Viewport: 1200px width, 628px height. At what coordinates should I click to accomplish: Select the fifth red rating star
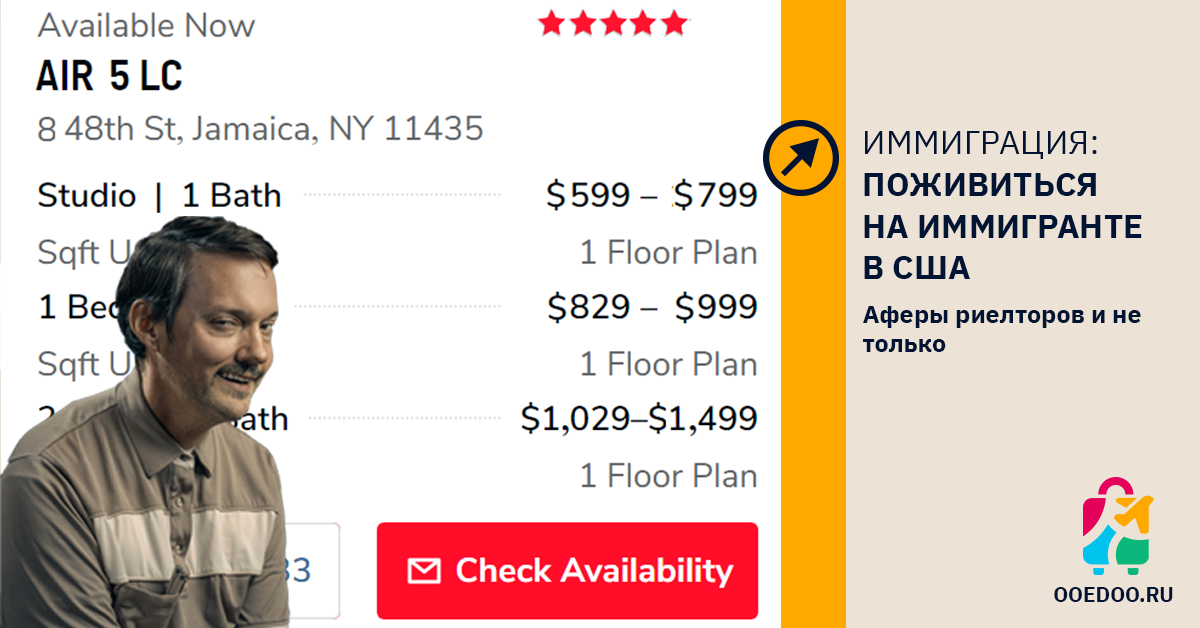coord(675,23)
